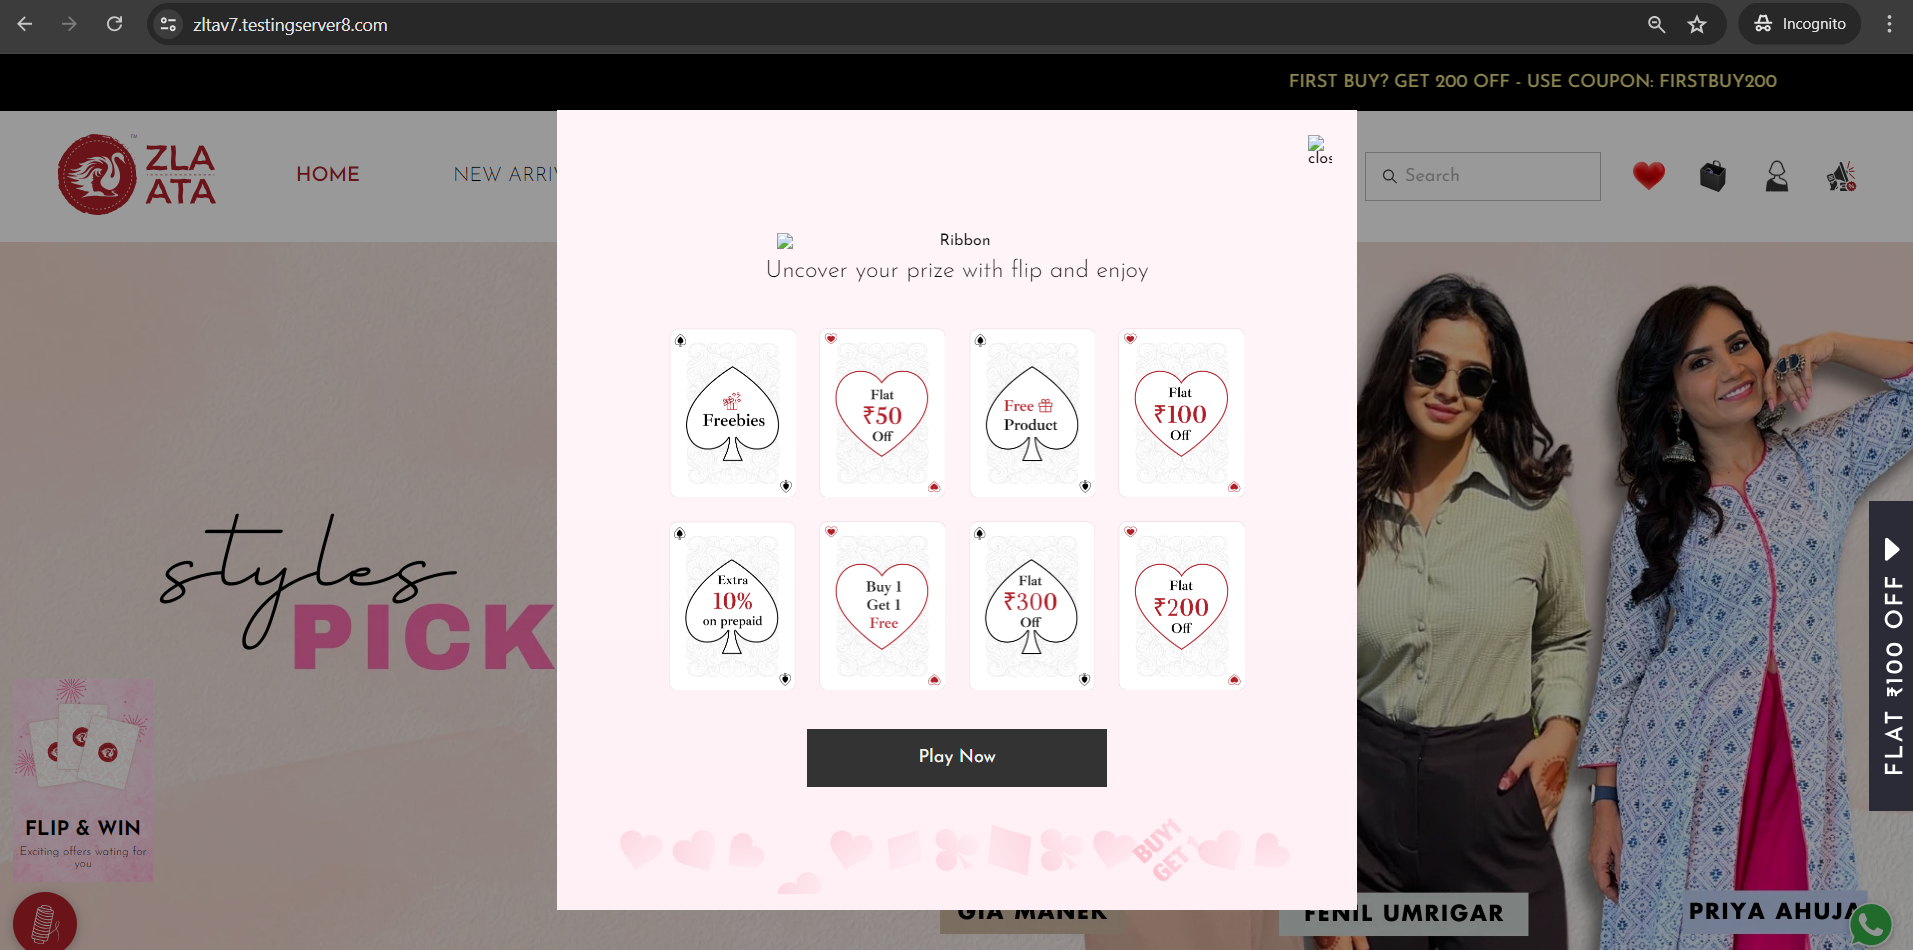Select the Freebies card
Screen dimensions: 1913x950
(733, 413)
